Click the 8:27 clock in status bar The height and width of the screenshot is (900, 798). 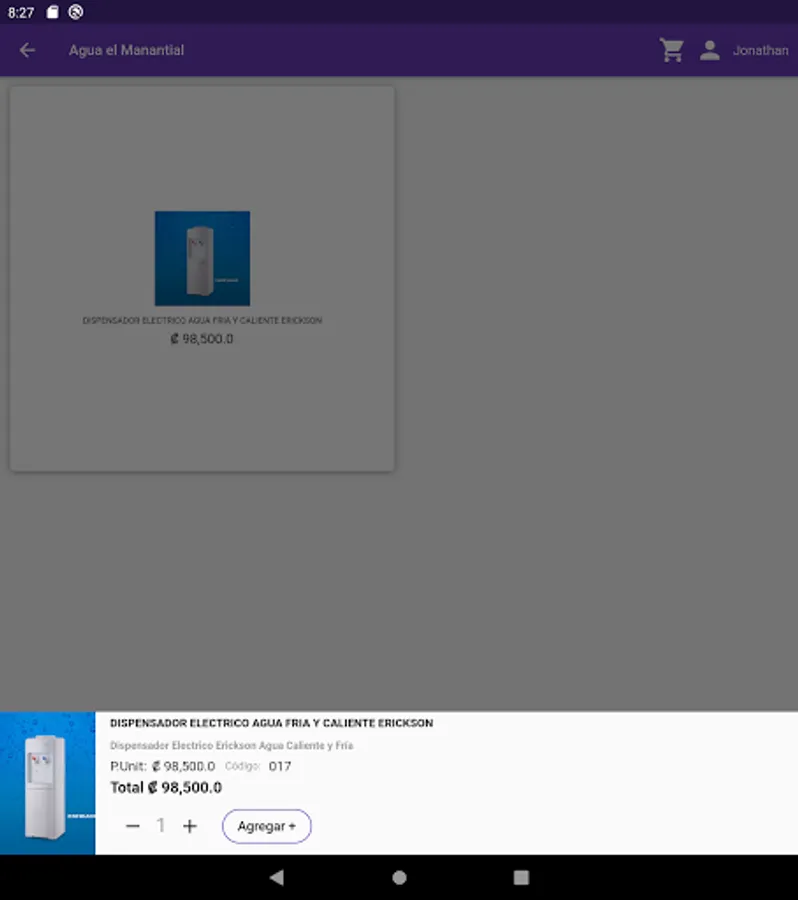coord(21,13)
